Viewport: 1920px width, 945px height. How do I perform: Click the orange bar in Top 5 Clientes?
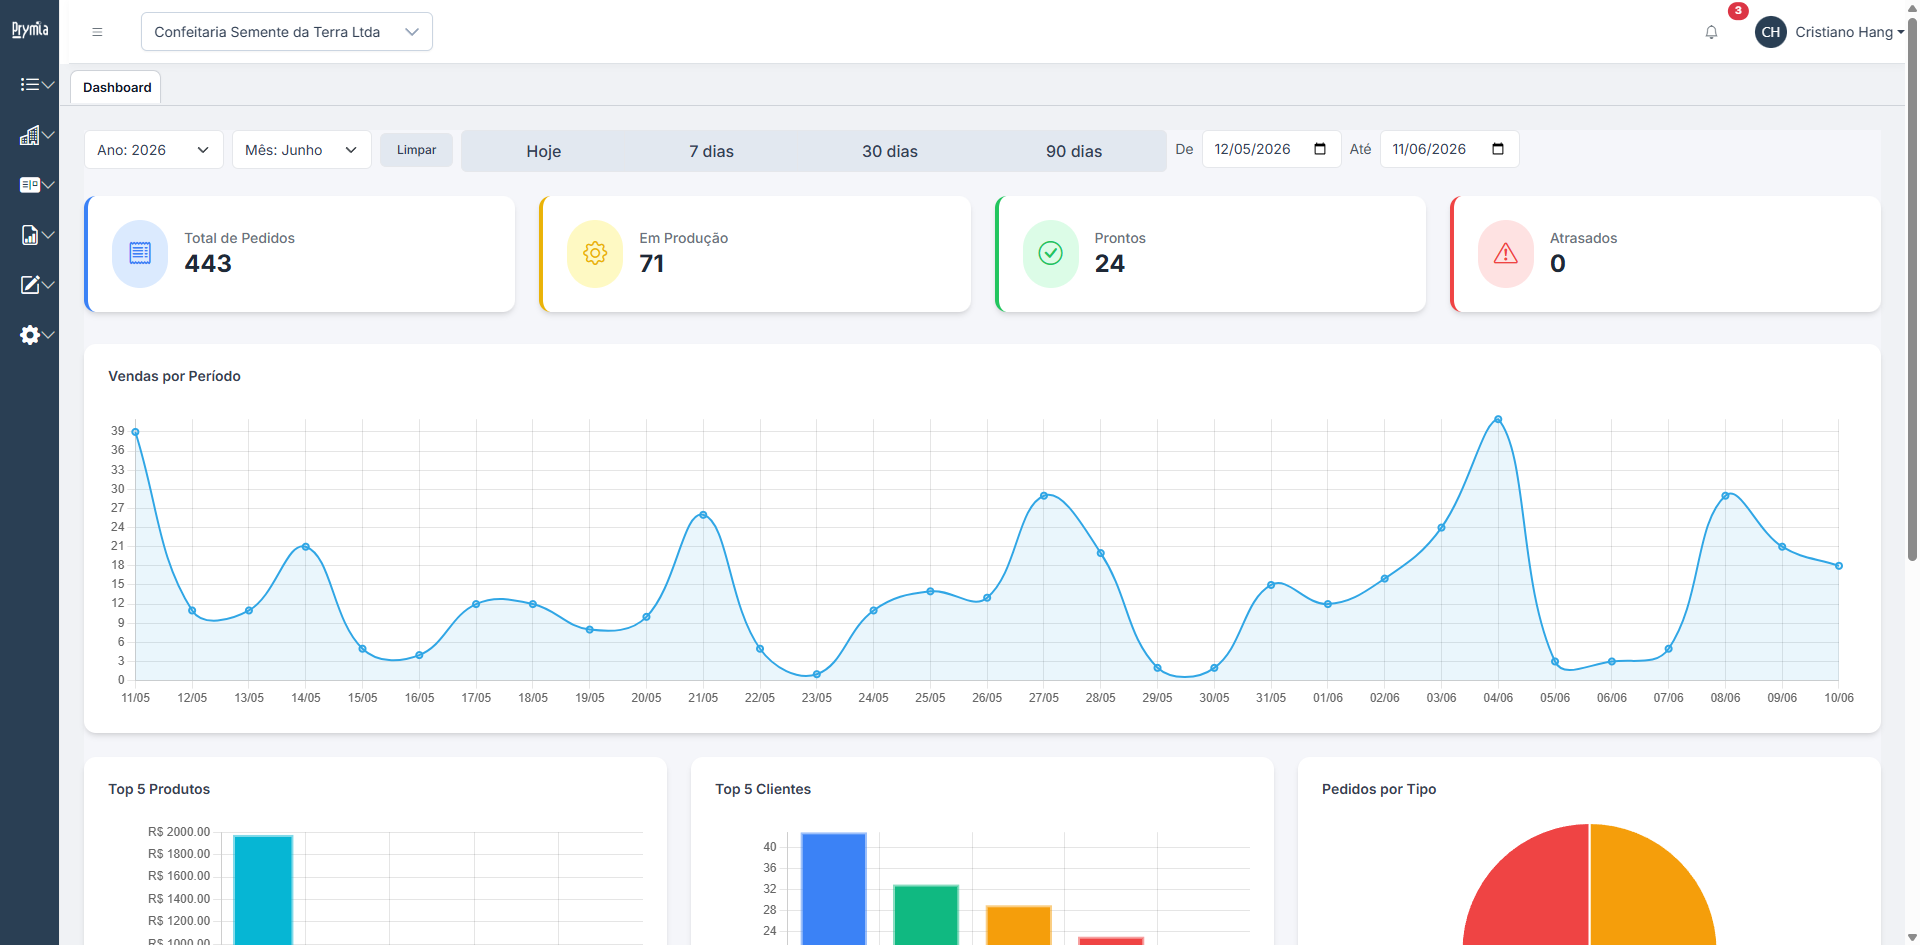click(1018, 926)
